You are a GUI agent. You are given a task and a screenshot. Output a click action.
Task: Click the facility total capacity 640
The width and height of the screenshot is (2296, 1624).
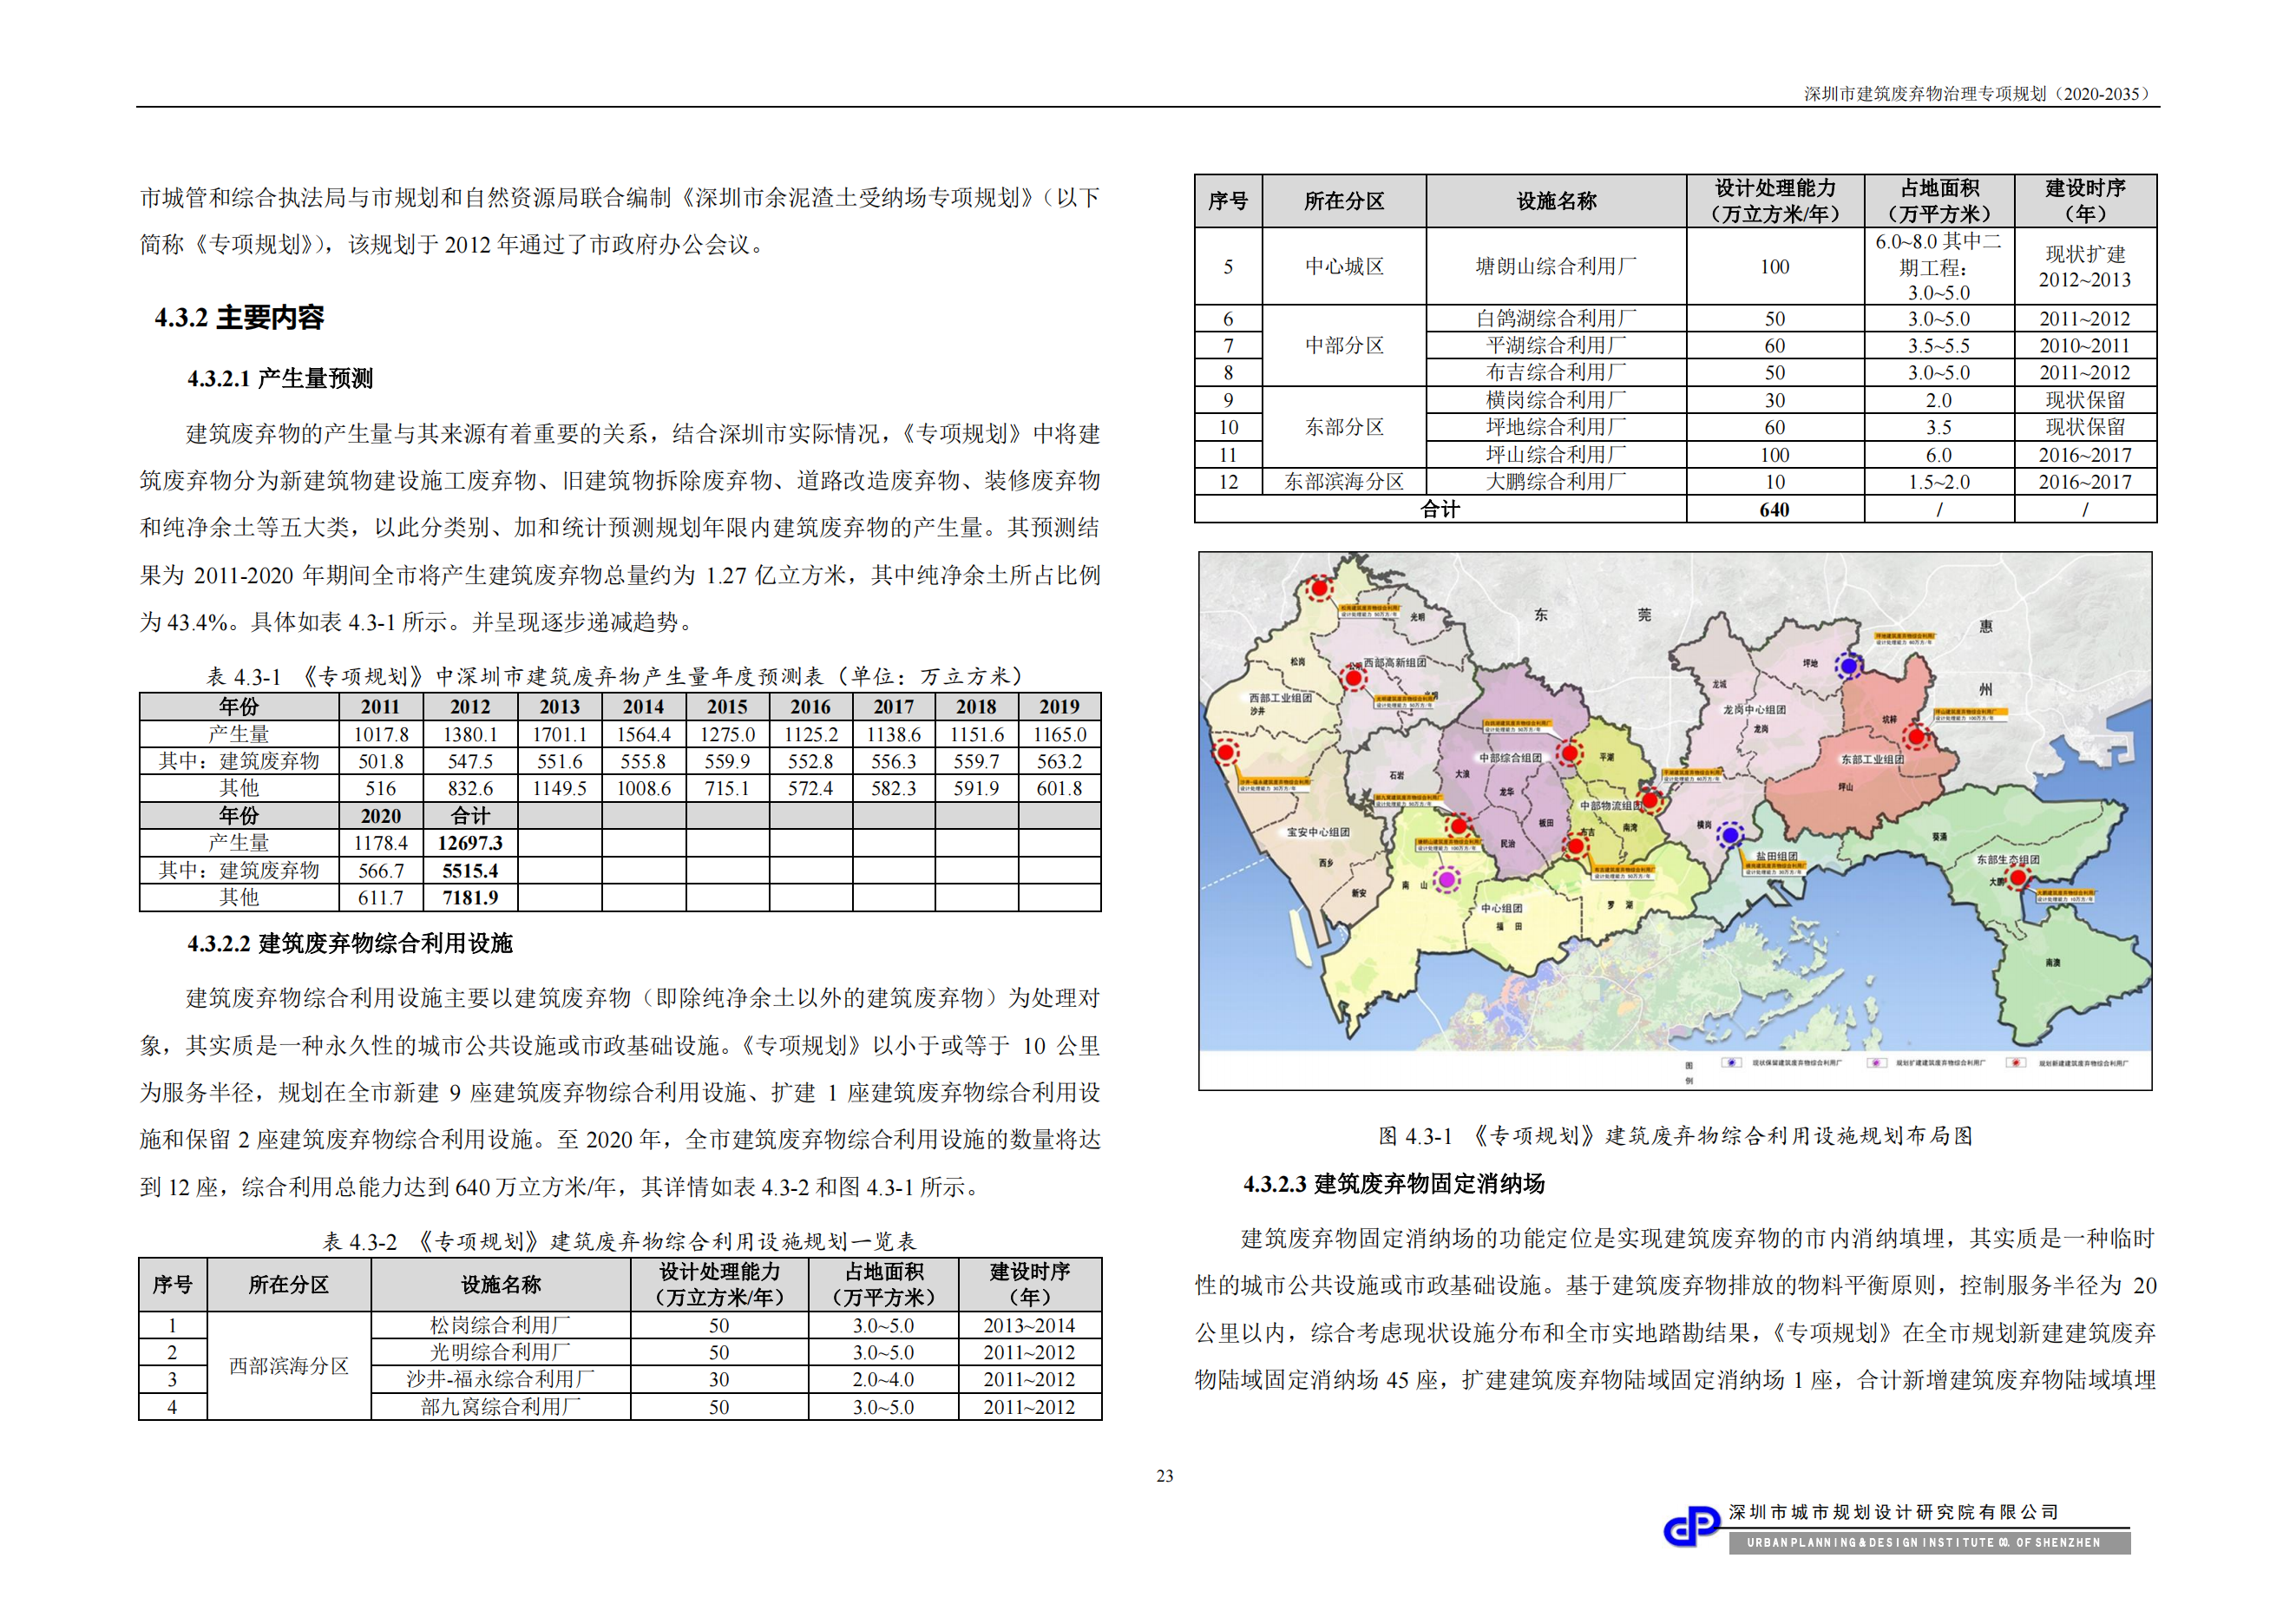(x=1775, y=510)
